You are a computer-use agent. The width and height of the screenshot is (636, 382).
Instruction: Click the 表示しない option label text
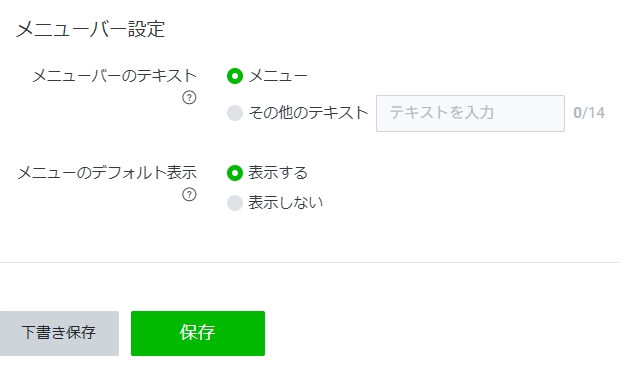(286, 203)
